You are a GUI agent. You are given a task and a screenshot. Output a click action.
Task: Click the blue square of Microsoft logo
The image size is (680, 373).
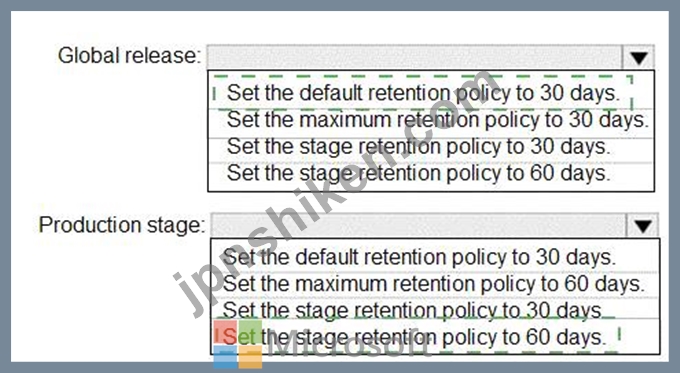[x=225, y=357]
